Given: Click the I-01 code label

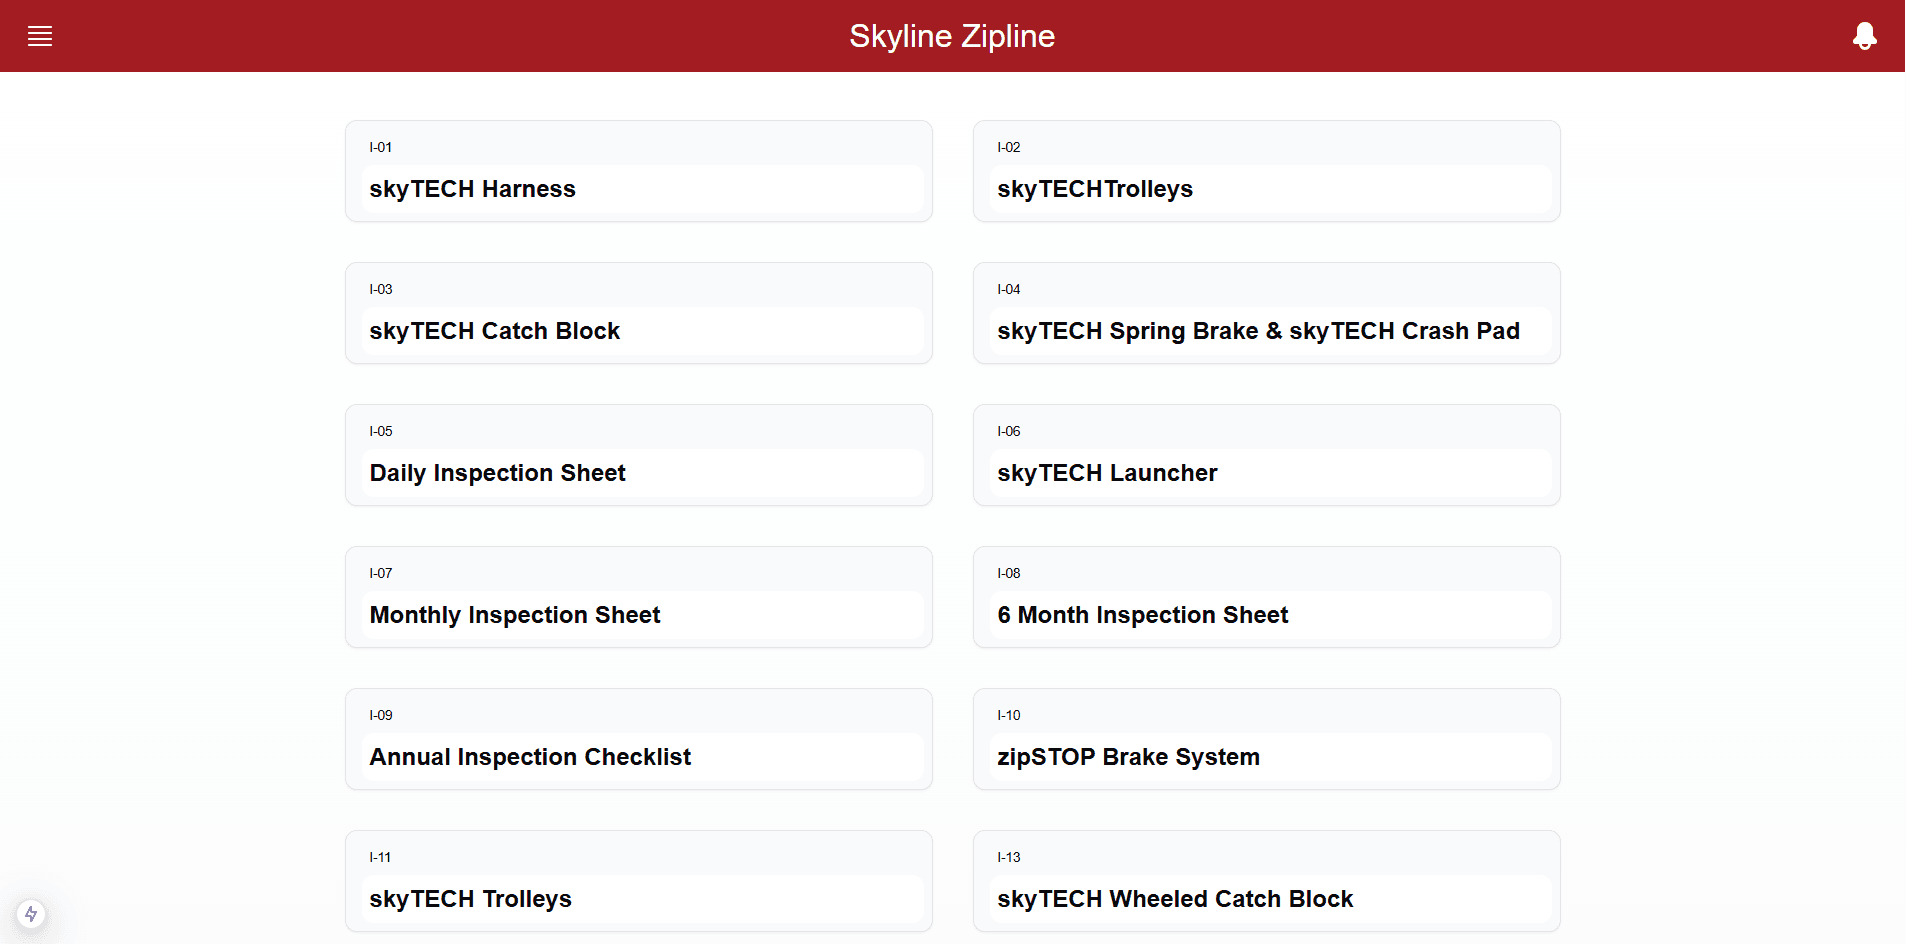Looking at the screenshot, I should tap(381, 147).
